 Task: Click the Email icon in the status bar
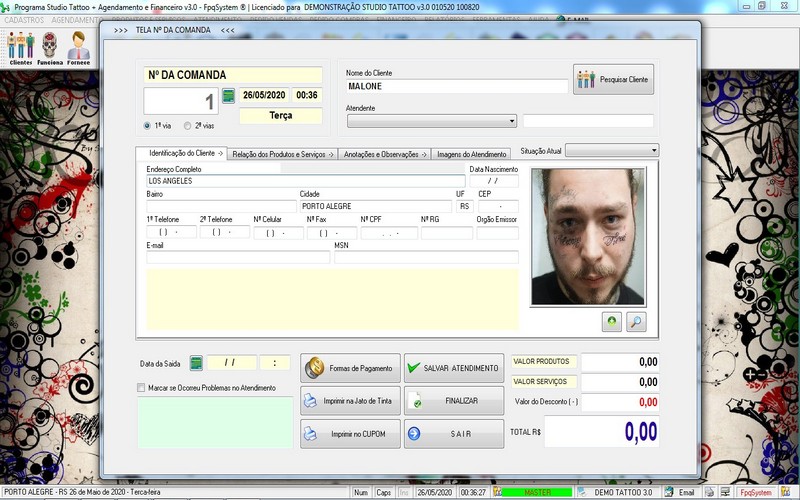coord(668,492)
